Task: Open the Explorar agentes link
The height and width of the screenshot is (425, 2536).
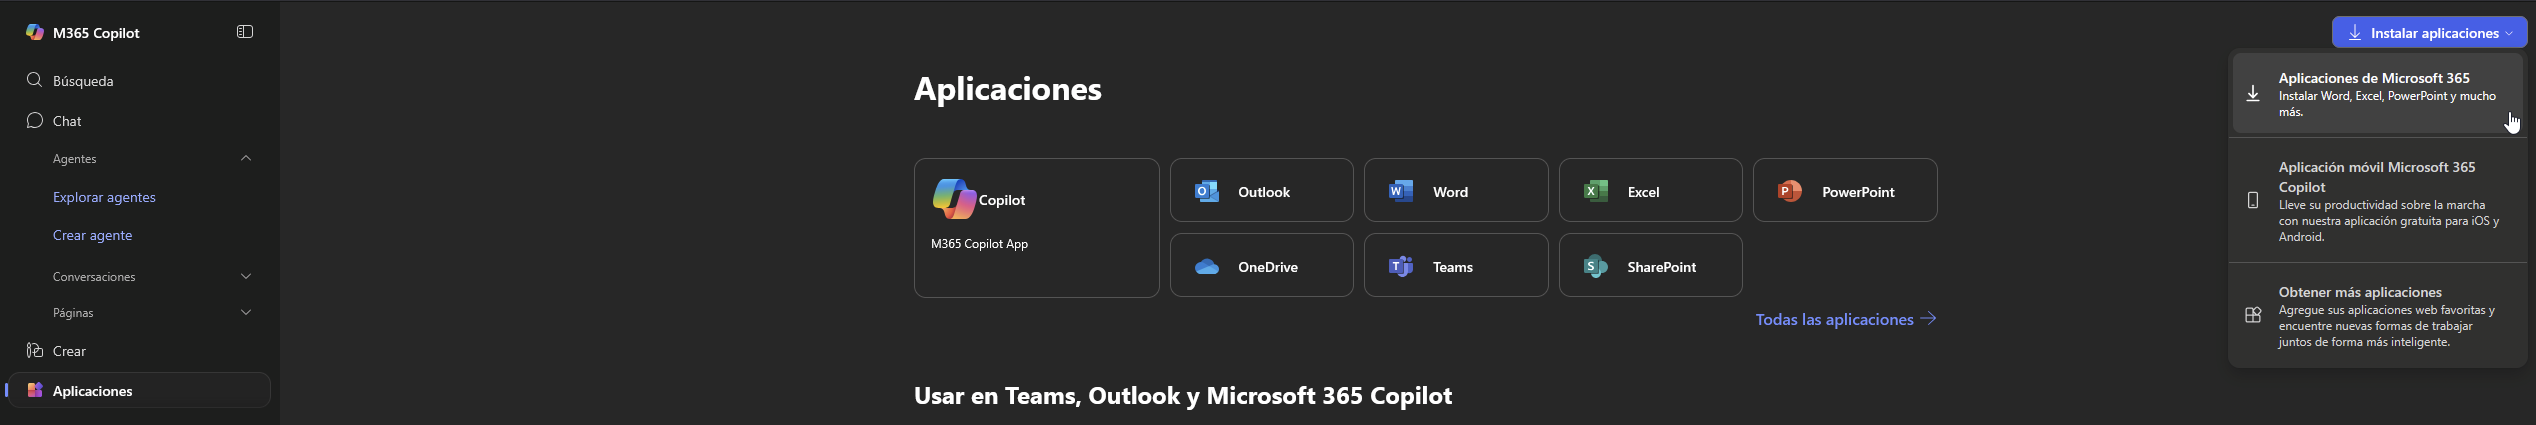Action: [104, 197]
